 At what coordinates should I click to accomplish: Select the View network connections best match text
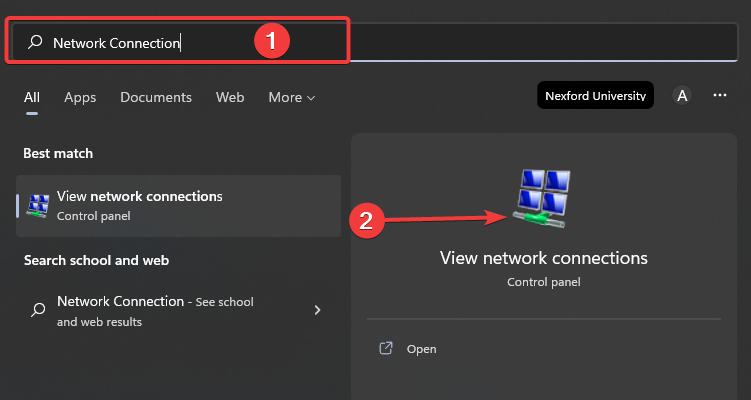[x=140, y=196]
